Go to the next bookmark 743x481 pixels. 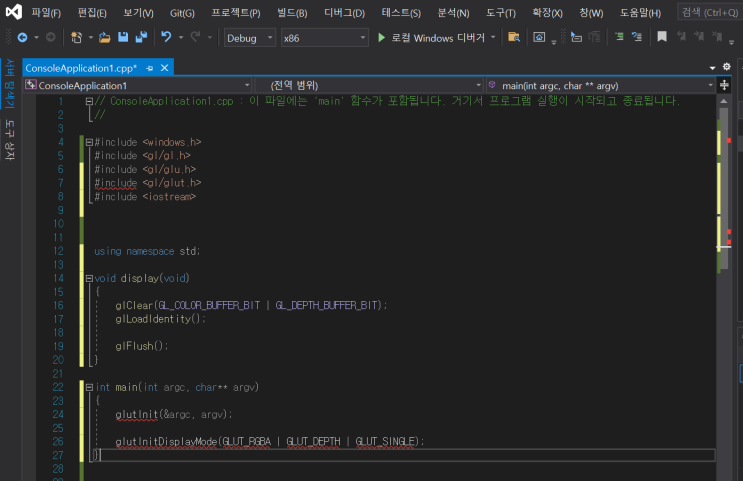[x=699, y=37]
